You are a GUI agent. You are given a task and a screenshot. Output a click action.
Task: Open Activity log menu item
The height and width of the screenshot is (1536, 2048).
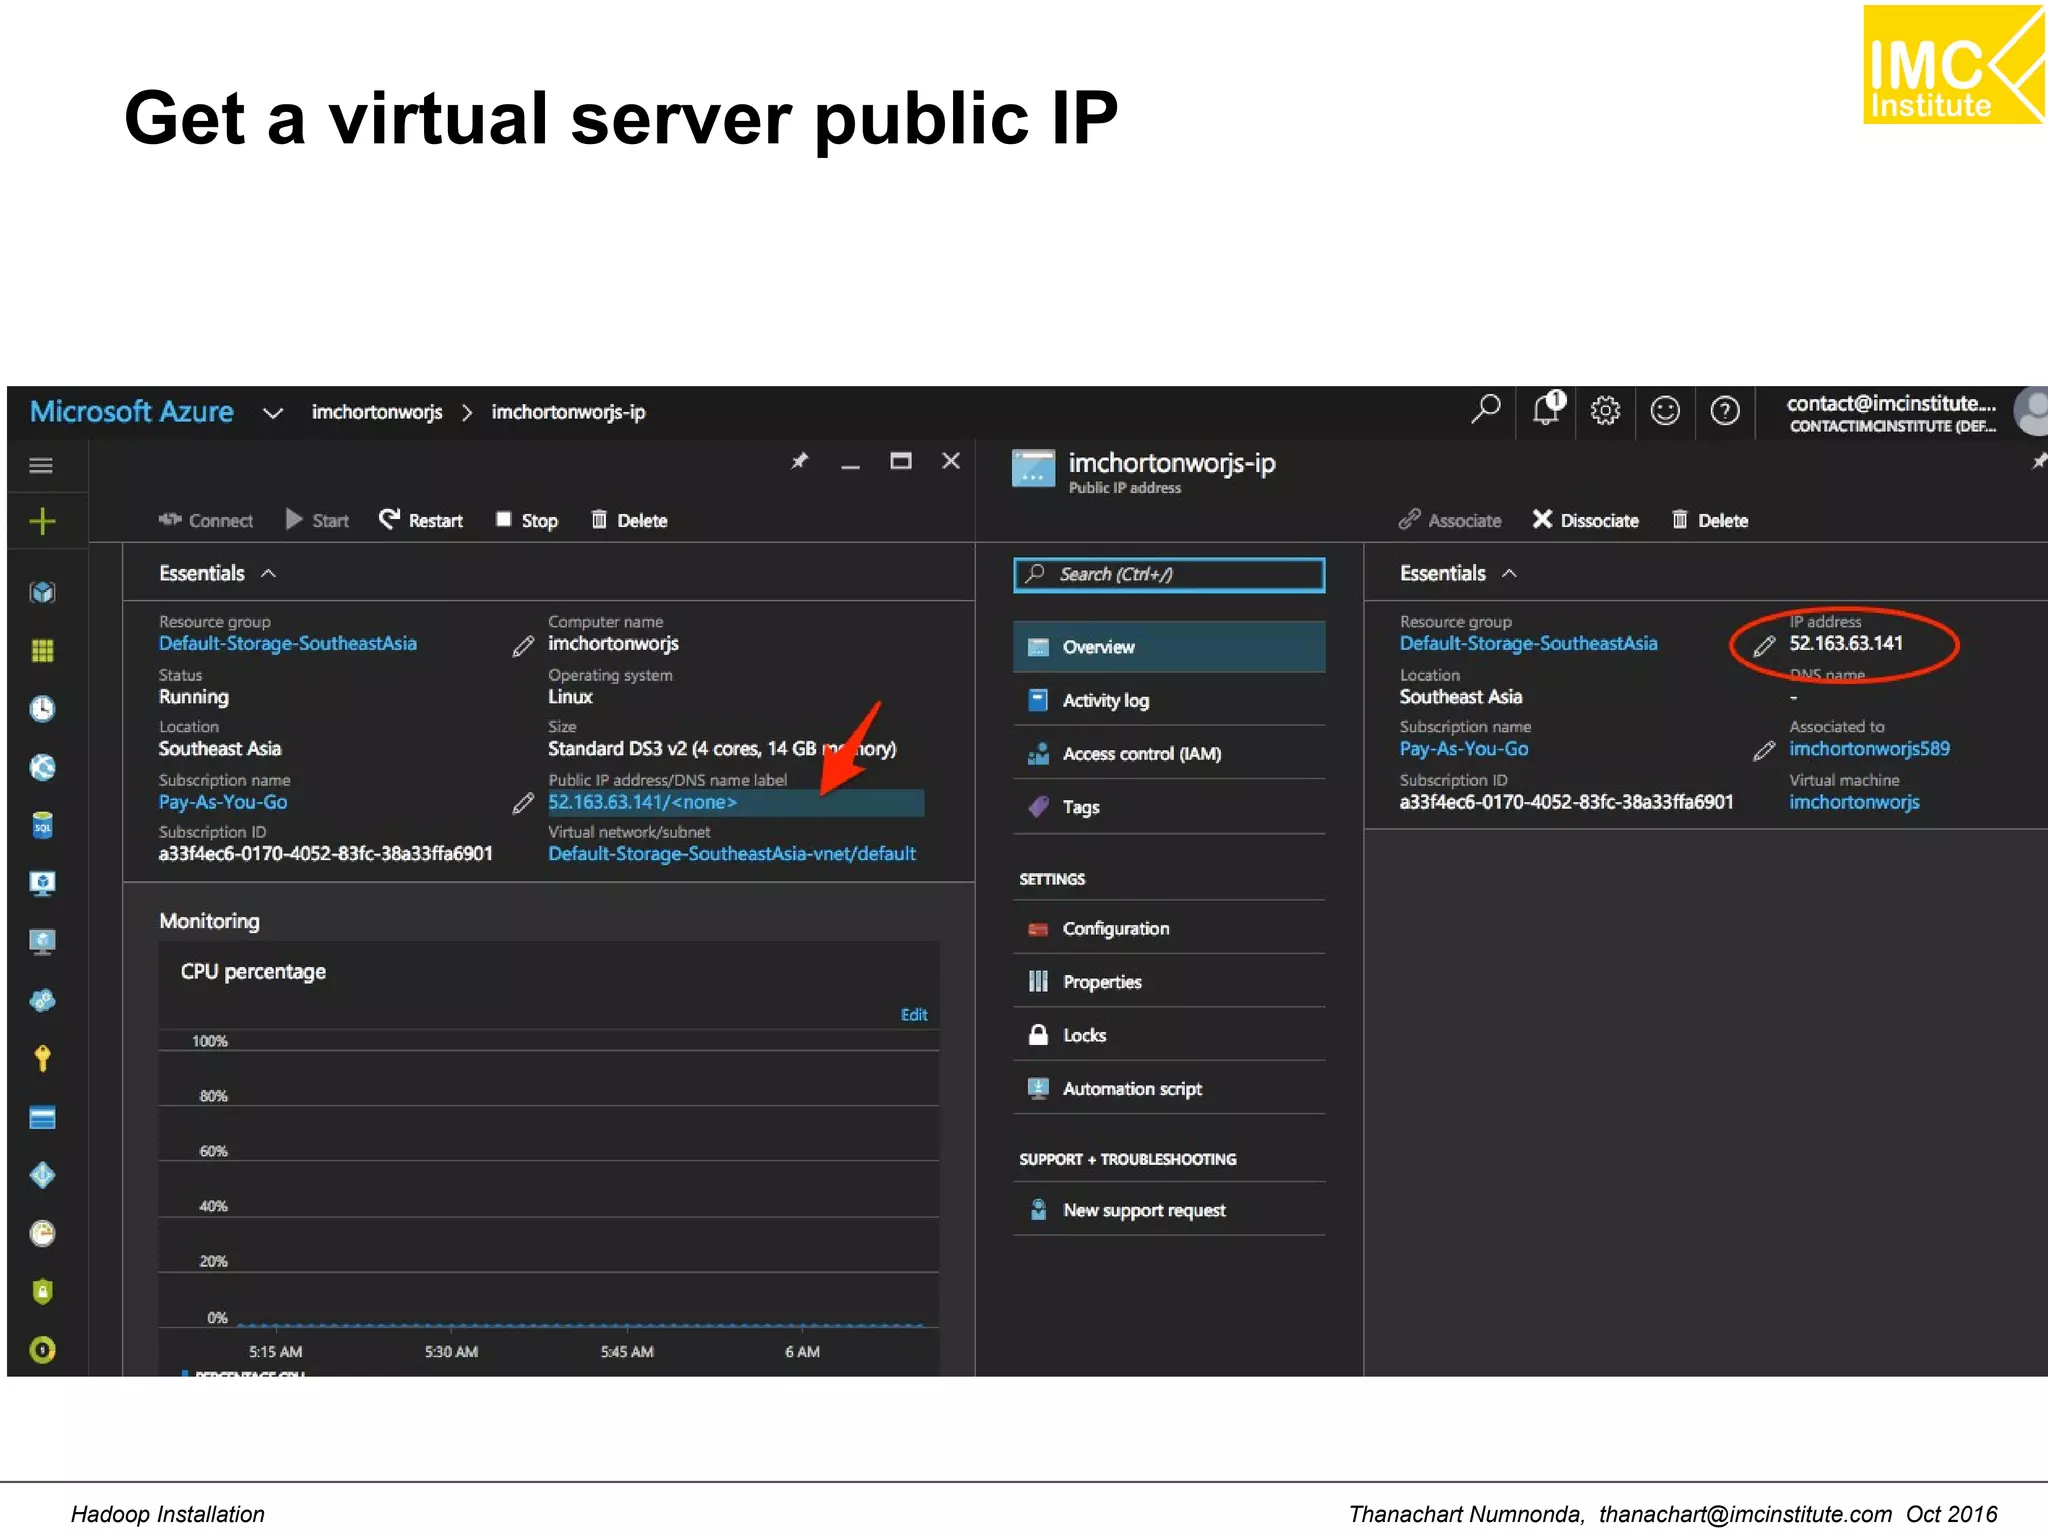click(x=1169, y=700)
